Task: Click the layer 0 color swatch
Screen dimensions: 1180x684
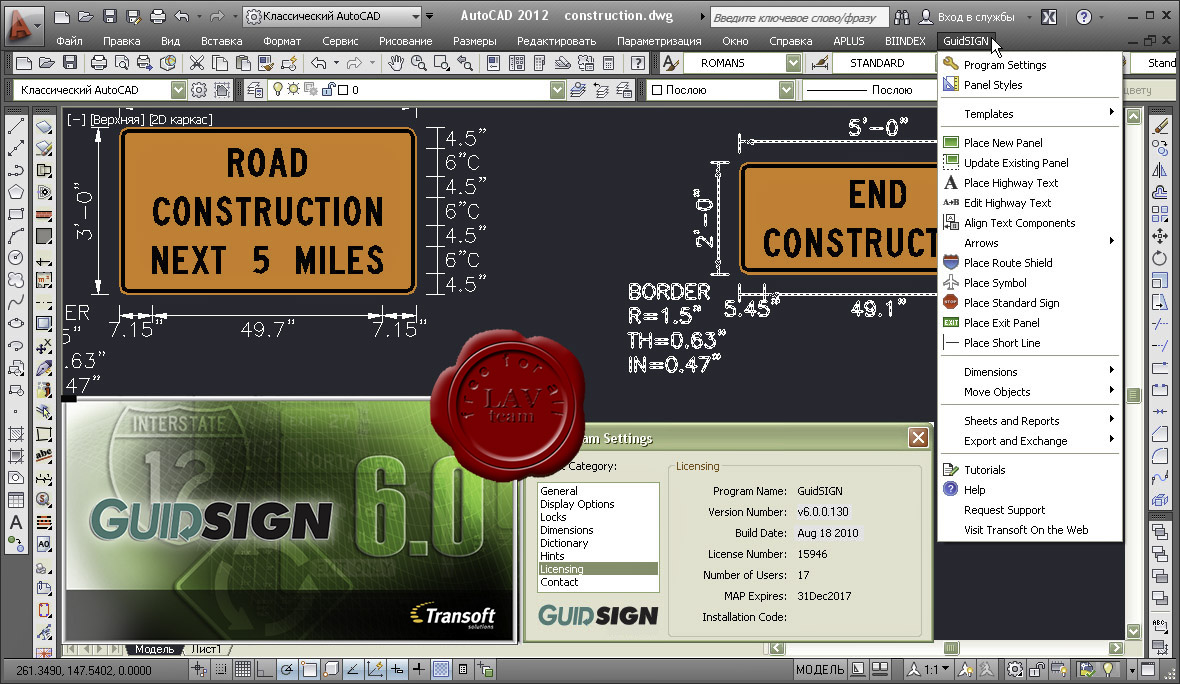Action: [x=343, y=90]
